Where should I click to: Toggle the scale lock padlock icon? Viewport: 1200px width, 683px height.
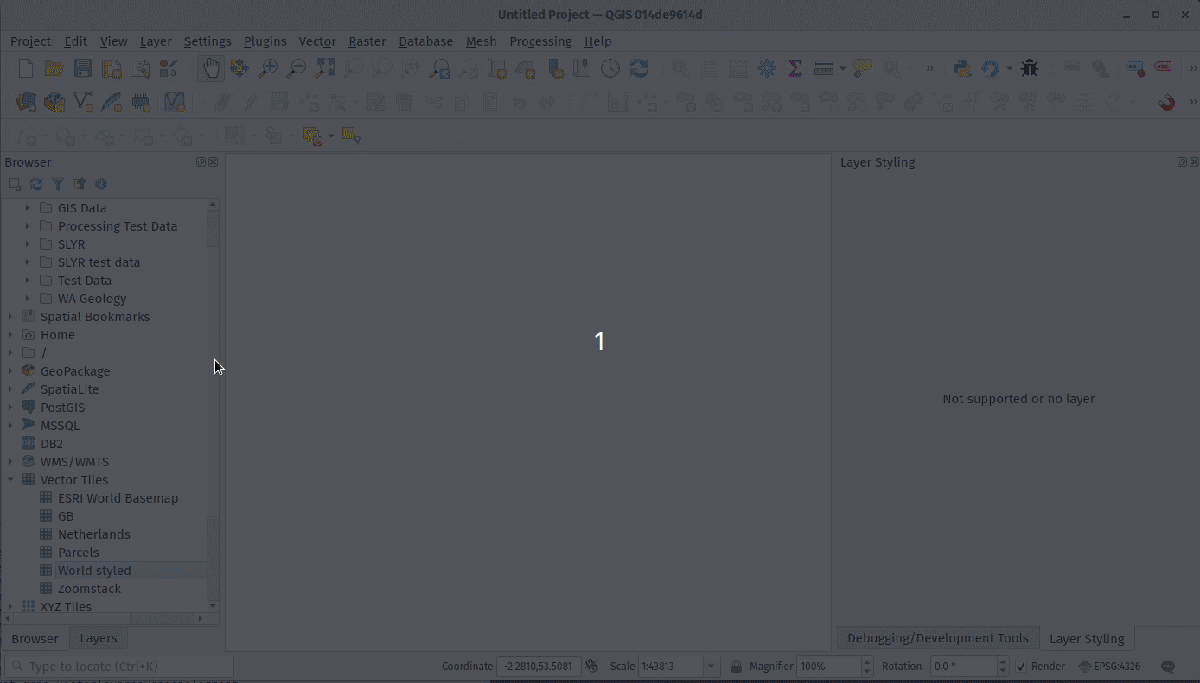click(x=736, y=666)
